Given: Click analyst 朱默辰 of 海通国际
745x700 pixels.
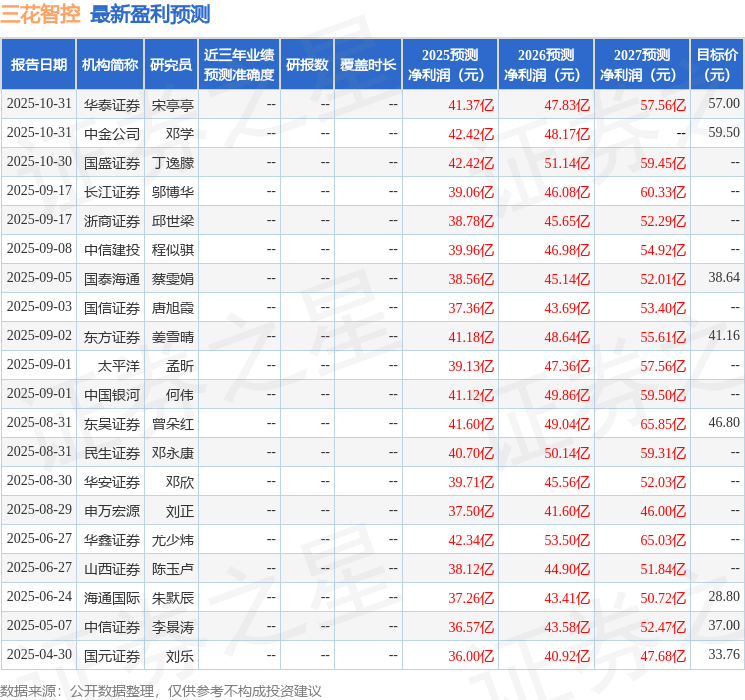Looking at the screenshot, I should (172, 598).
